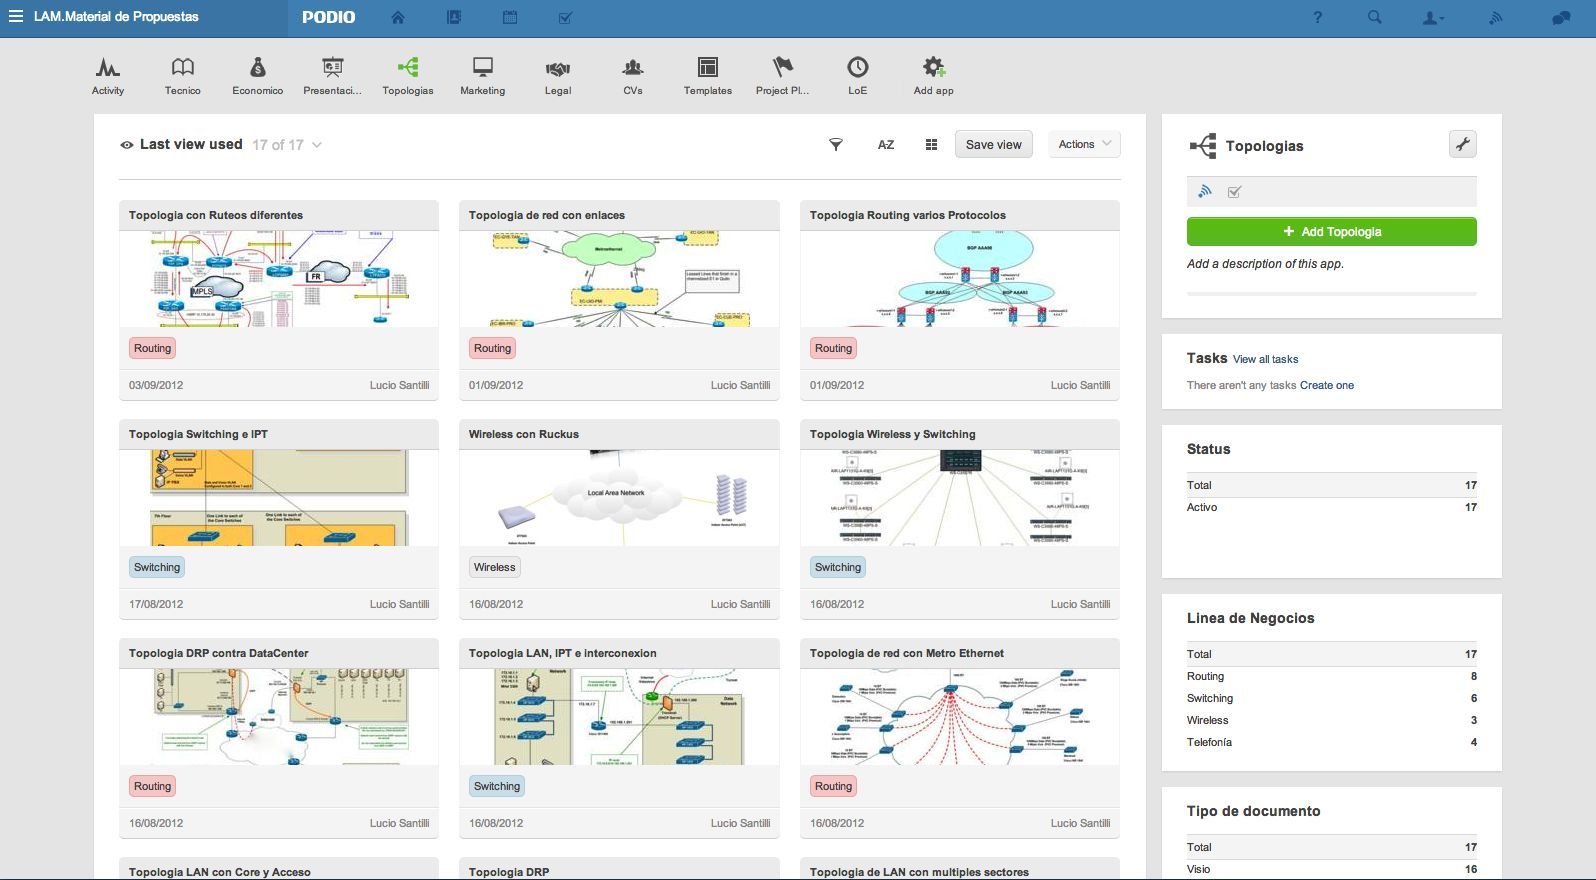The height and width of the screenshot is (880, 1596).
Task: Open Topologia Wireless y Switching title
Action: (892, 434)
